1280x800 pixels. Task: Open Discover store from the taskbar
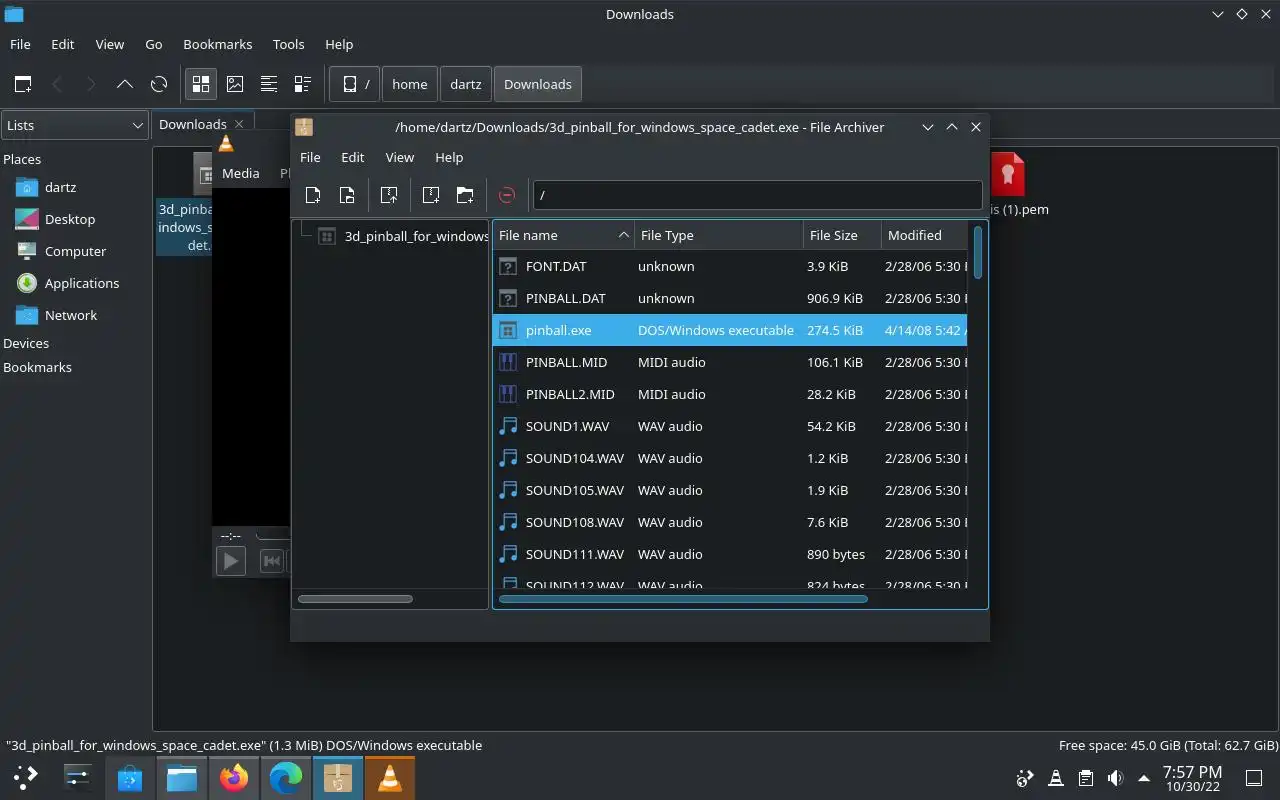pyautogui.click(x=130, y=777)
